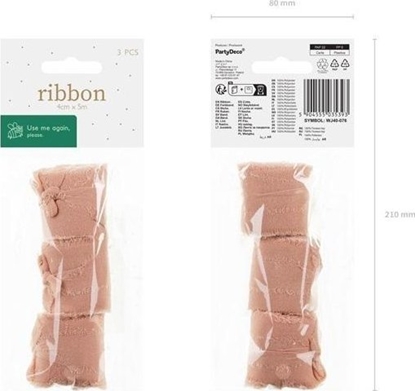Click the circular recycling symbol on the back label
The image size is (415, 391).
(x=322, y=64)
